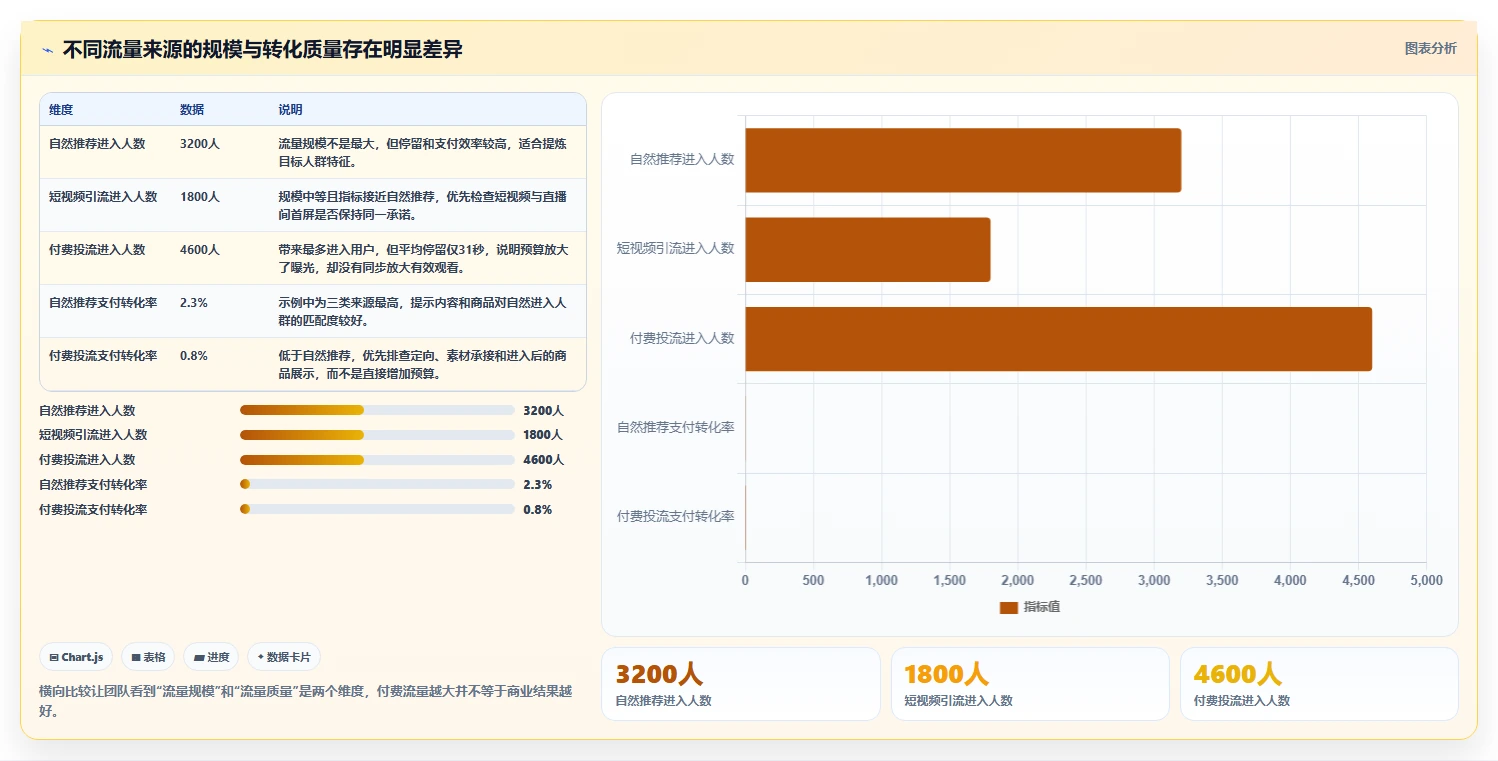This screenshot has height=761, width=1498.
Task: Open the 1800人 data card
Action: [x=1030, y=684]
